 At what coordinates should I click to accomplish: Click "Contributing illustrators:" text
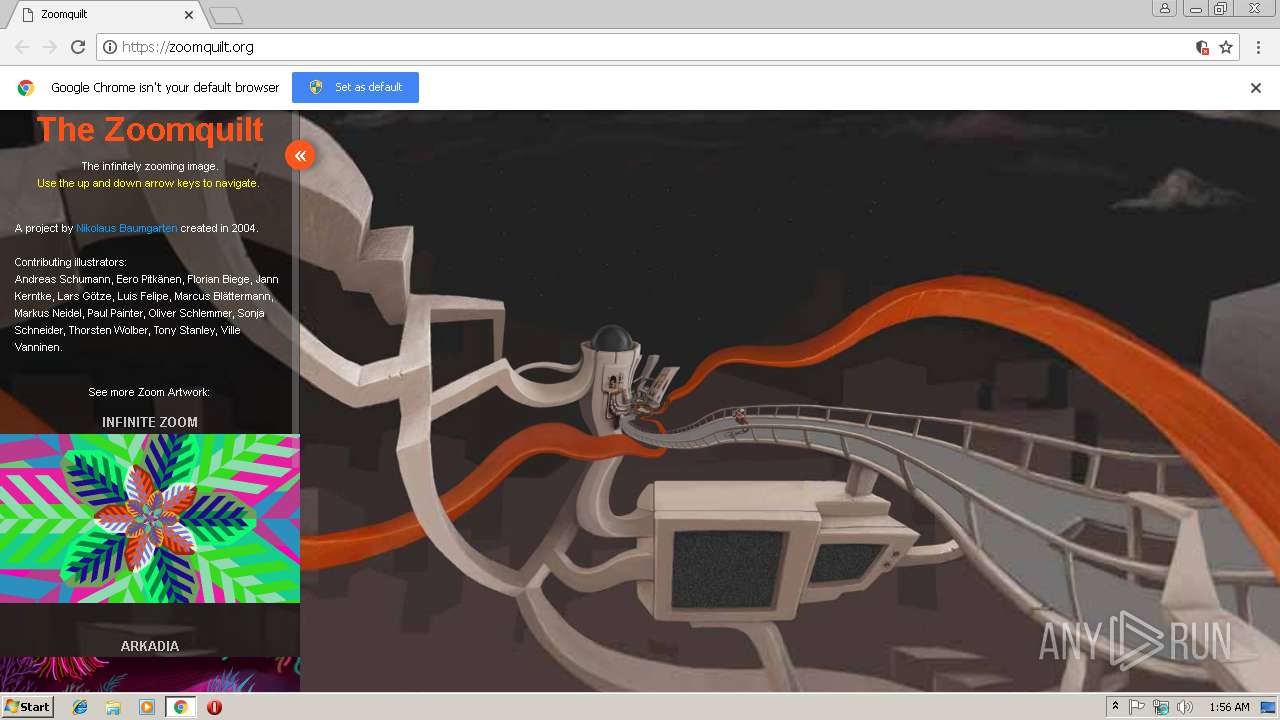click(x=71, y=262)
